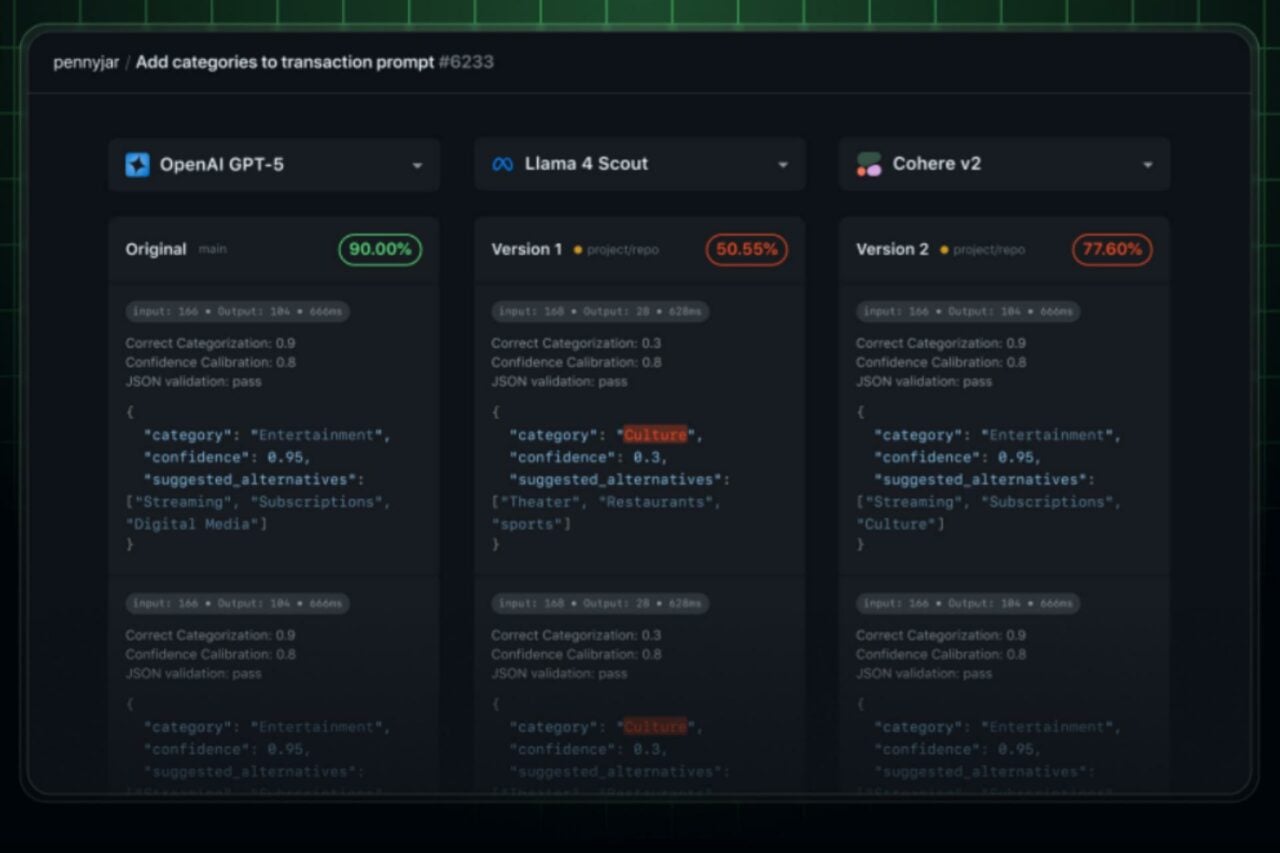
Task: Open the pennyjar breadcrumb link
Action: coord(86,62)
